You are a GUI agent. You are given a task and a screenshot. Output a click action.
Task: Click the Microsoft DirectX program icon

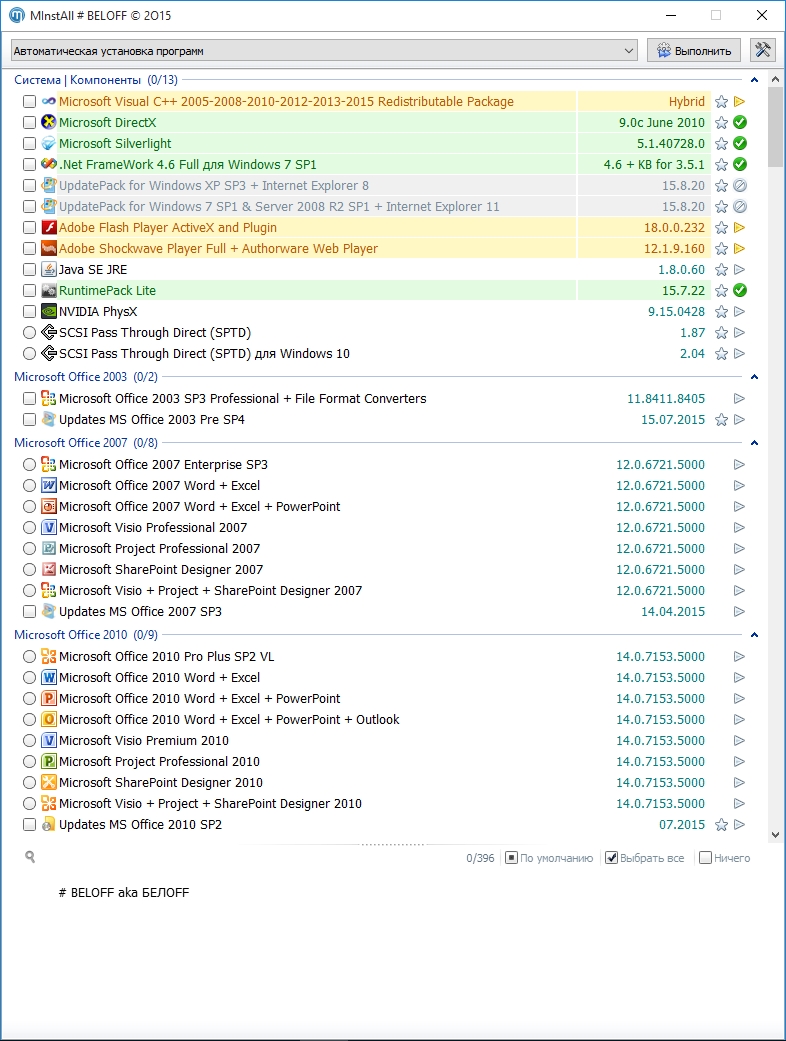click(48, 122)
